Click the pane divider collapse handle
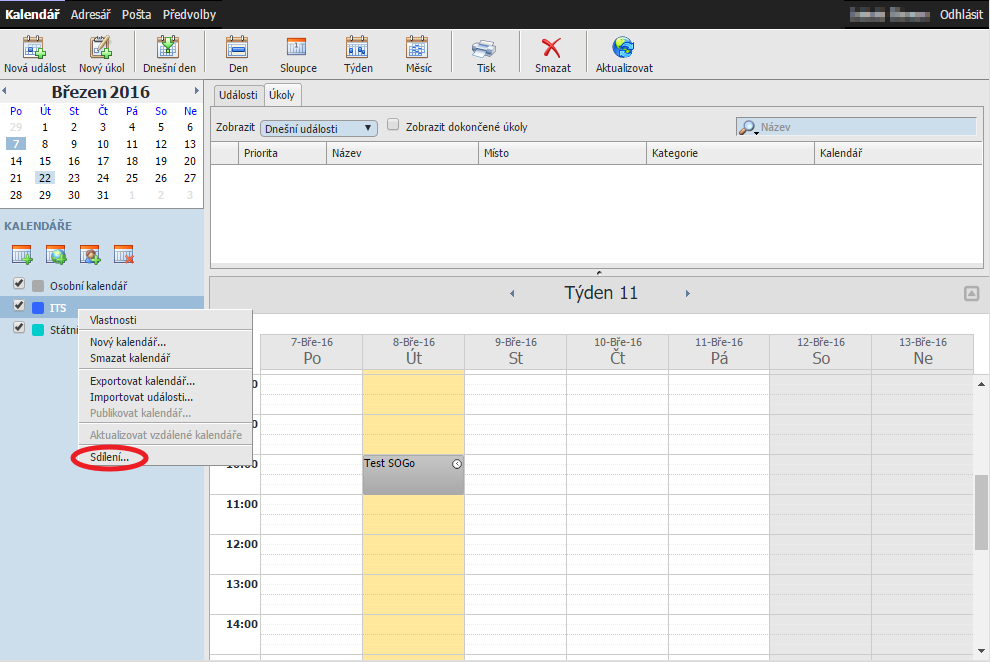Image resolution: width=990 pixels, height=662 pixels. pyautogui.click(x=599, y=273)
